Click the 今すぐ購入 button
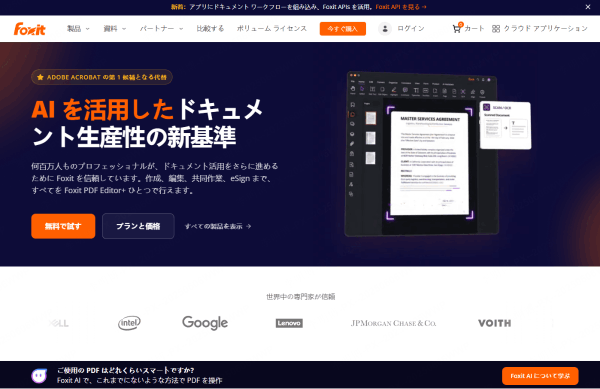 pos(342,29)
